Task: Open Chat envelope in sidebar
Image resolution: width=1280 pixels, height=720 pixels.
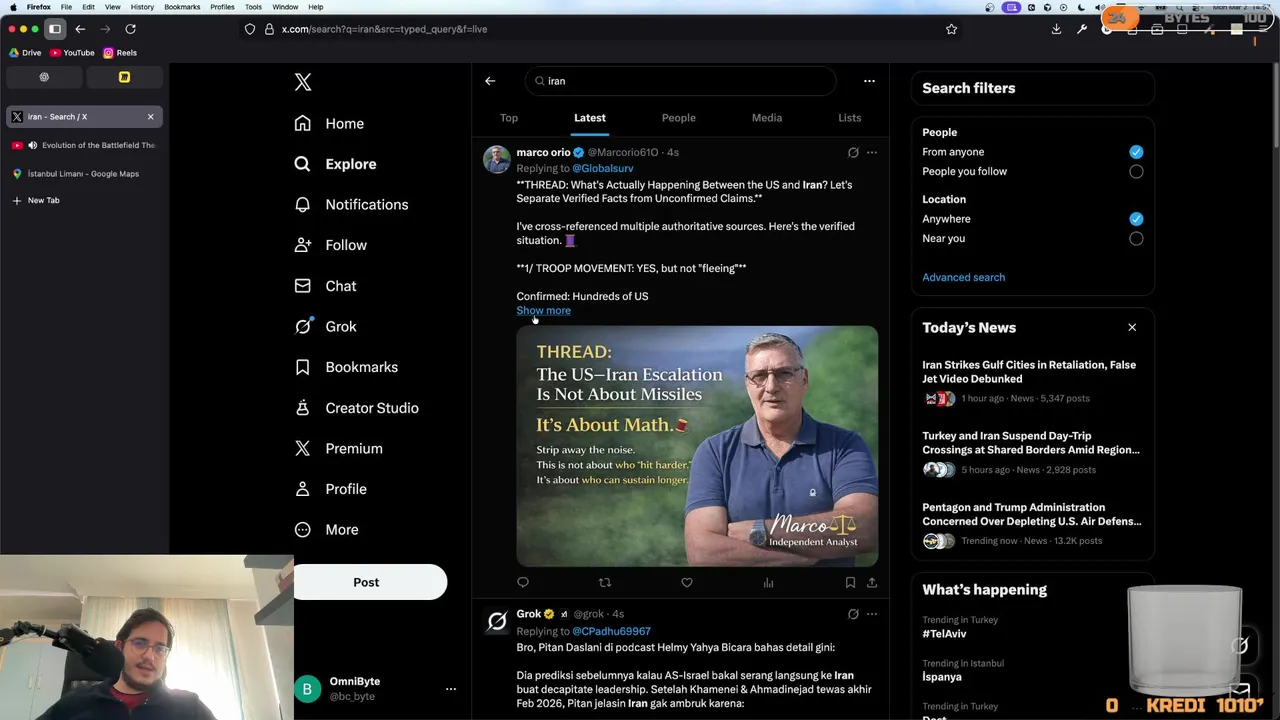Action: (x=326, y=286)
